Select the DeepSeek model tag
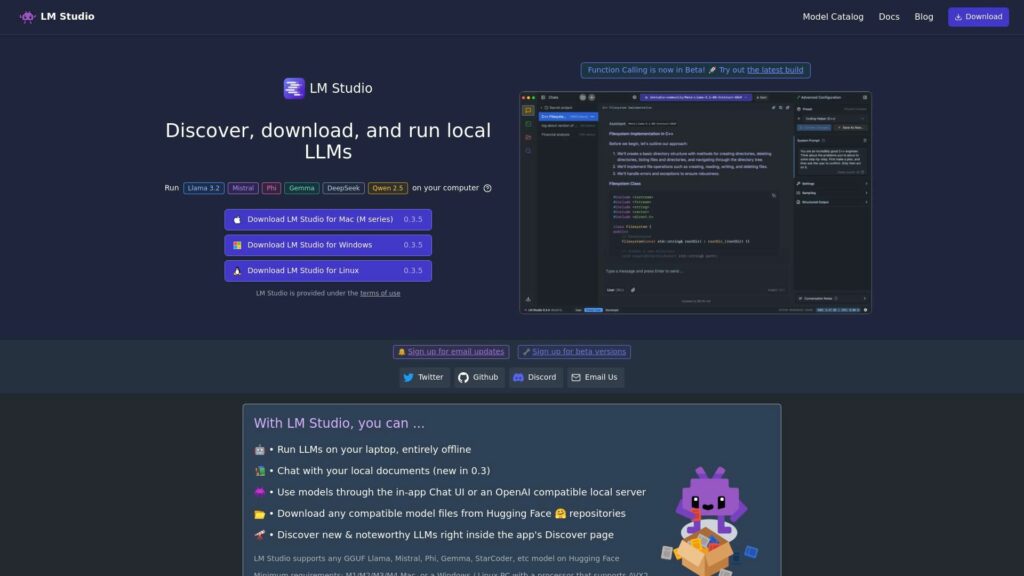This screenshot has width=1024, height=576. point(344,188)
